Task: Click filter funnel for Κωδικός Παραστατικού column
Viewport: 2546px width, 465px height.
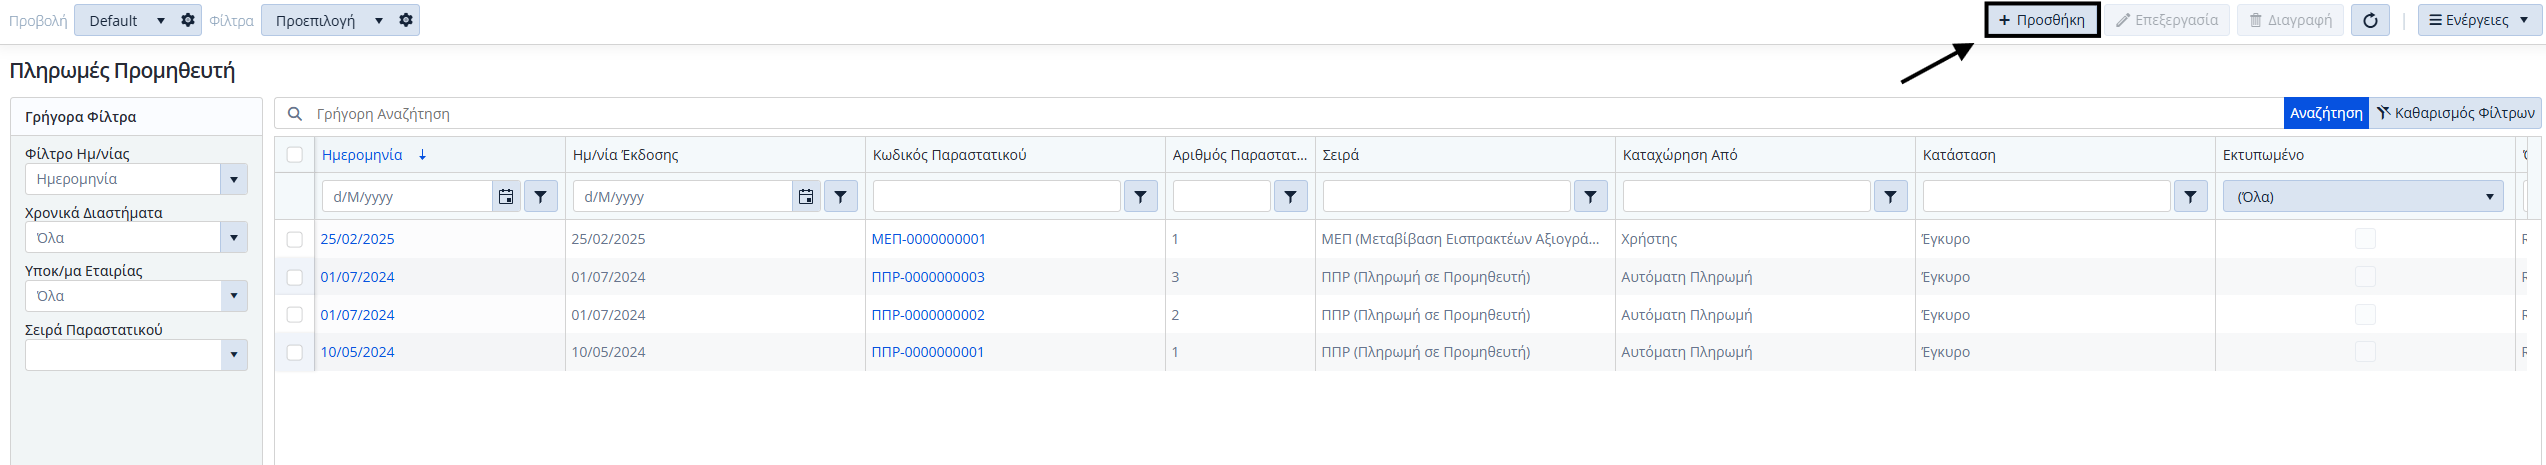Action: (x=1141, y=197)
